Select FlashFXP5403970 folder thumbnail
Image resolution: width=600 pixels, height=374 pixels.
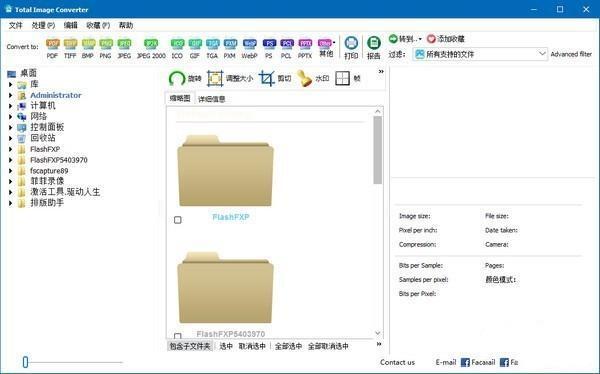pyautogui.click(x=225, y=287)
